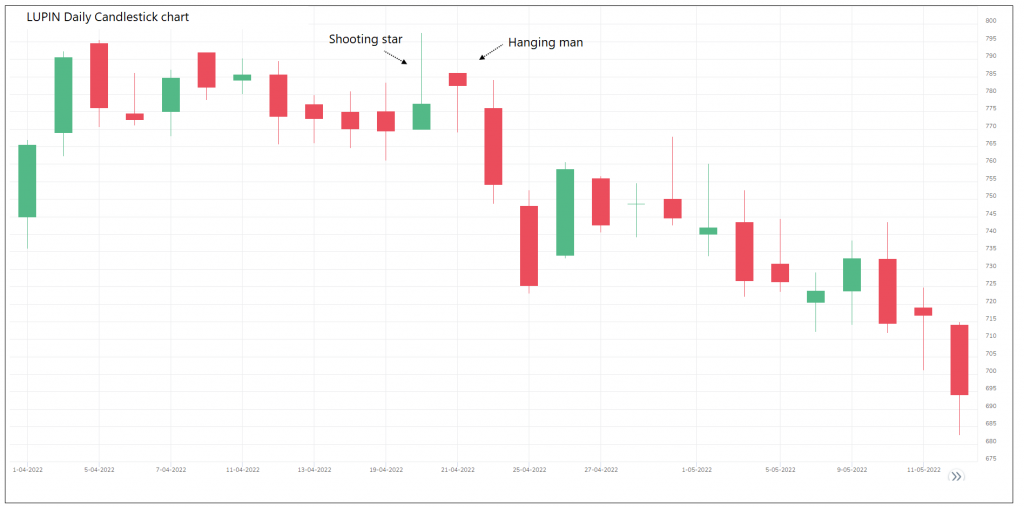Click the 9-05-2022 date axis label
1024x507 pixels.
click(852, 469)
